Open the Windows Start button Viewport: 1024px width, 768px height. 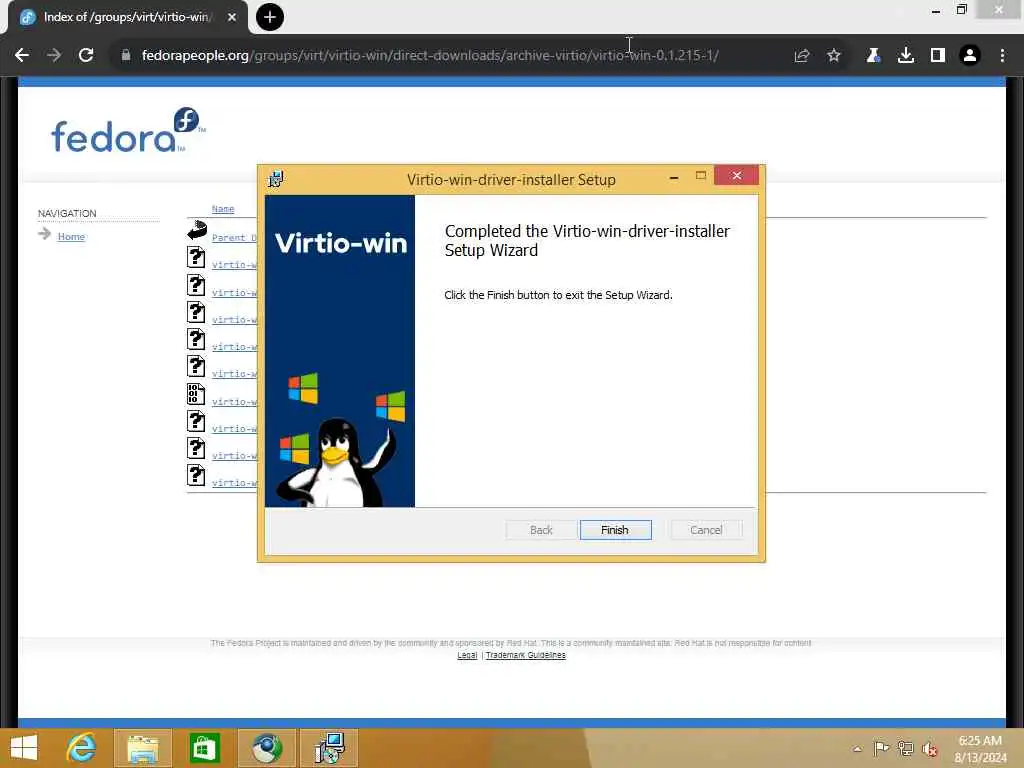click(24, 748)
